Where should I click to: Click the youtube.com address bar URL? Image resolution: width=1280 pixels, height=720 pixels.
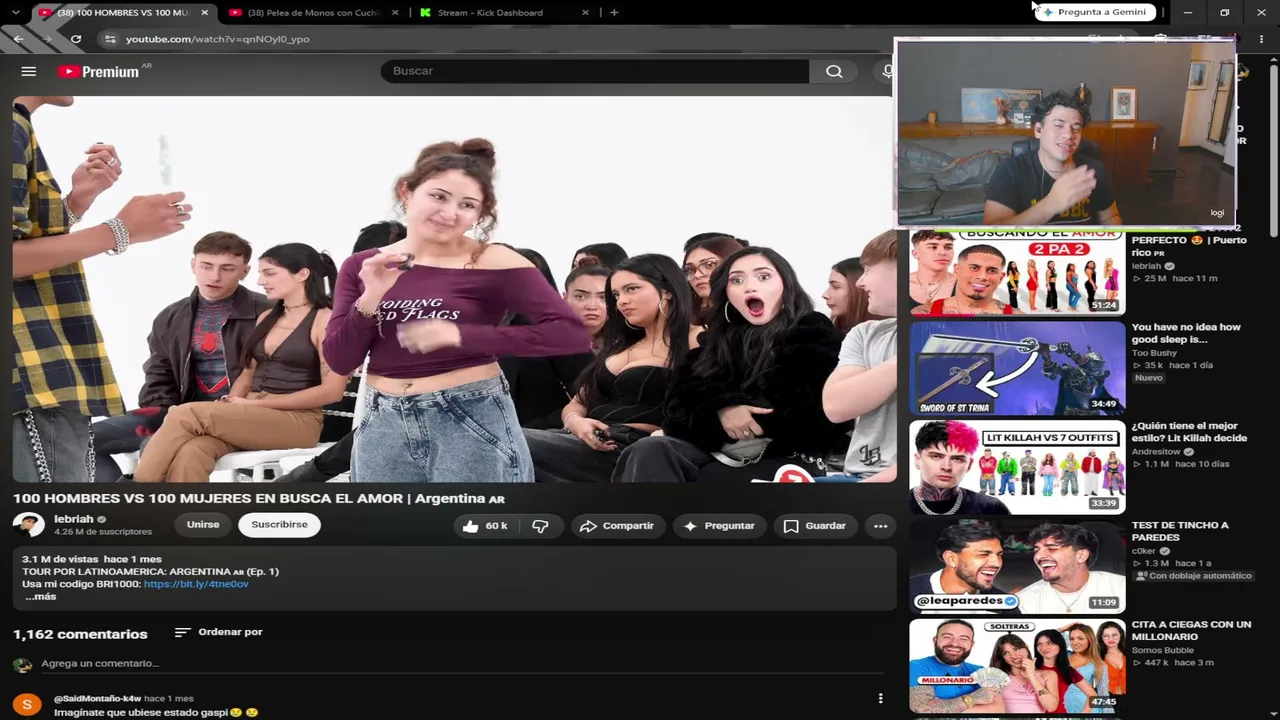click(218, 39)
